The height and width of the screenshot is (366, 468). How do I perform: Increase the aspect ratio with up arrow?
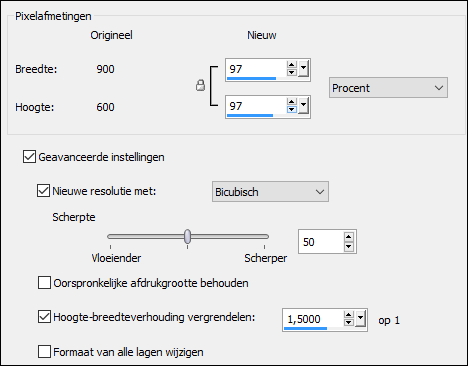pos(349,315)
